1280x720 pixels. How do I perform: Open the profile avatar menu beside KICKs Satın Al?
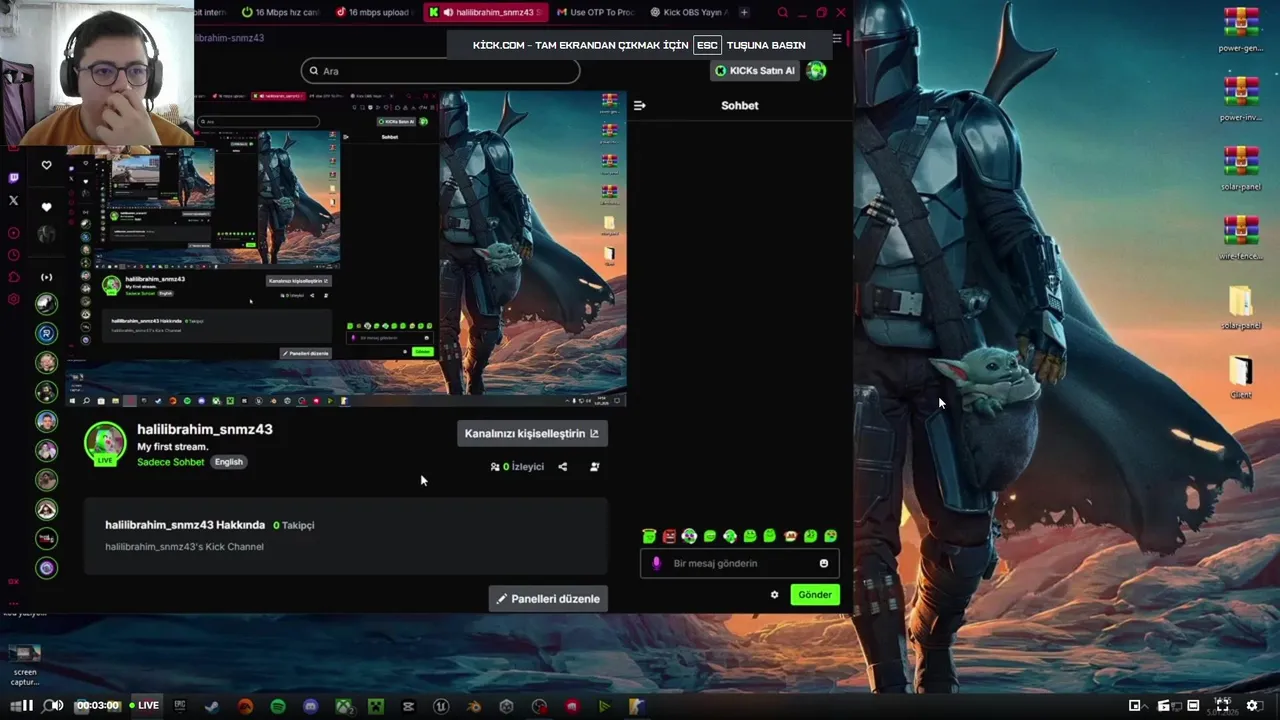817,71
